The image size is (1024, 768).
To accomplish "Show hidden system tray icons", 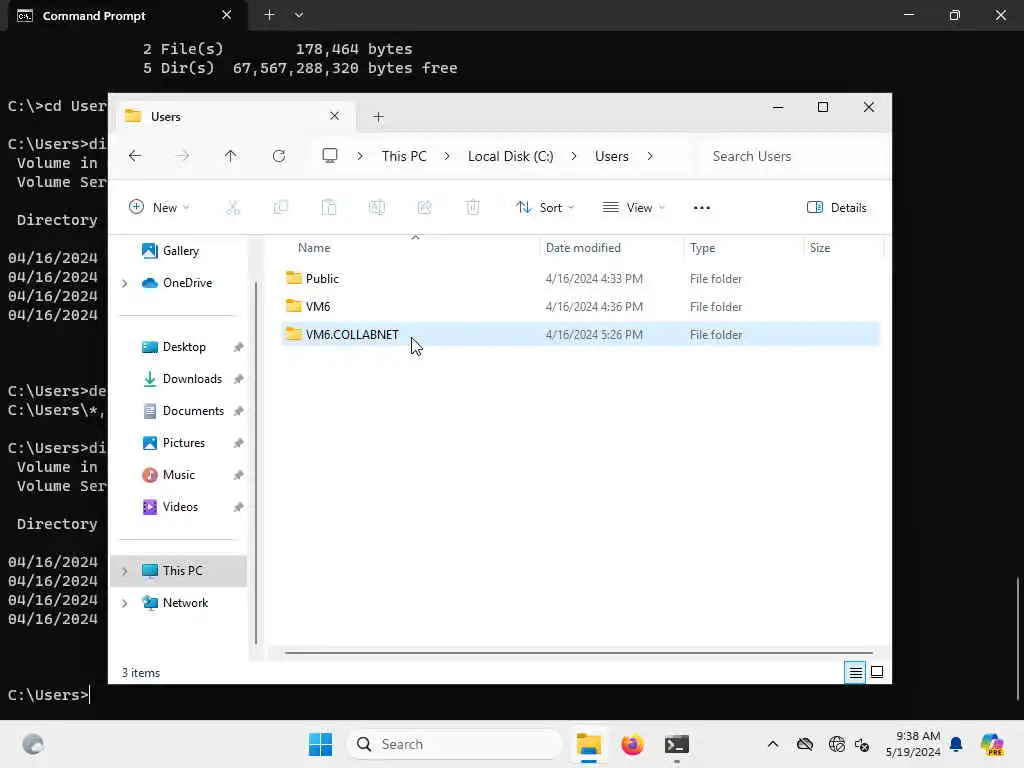I will [773, 744].
